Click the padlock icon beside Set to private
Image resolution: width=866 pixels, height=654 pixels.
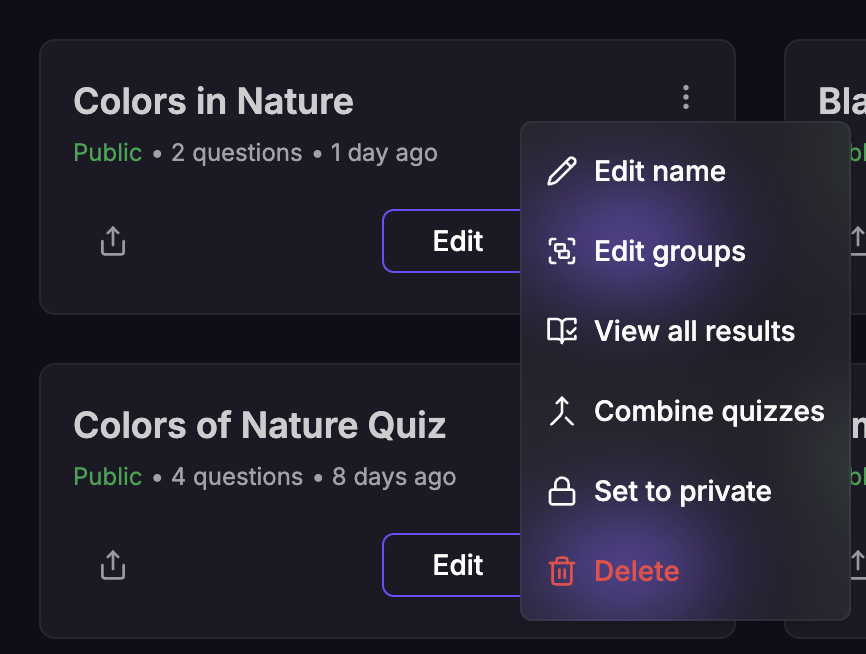pos(562,491)
